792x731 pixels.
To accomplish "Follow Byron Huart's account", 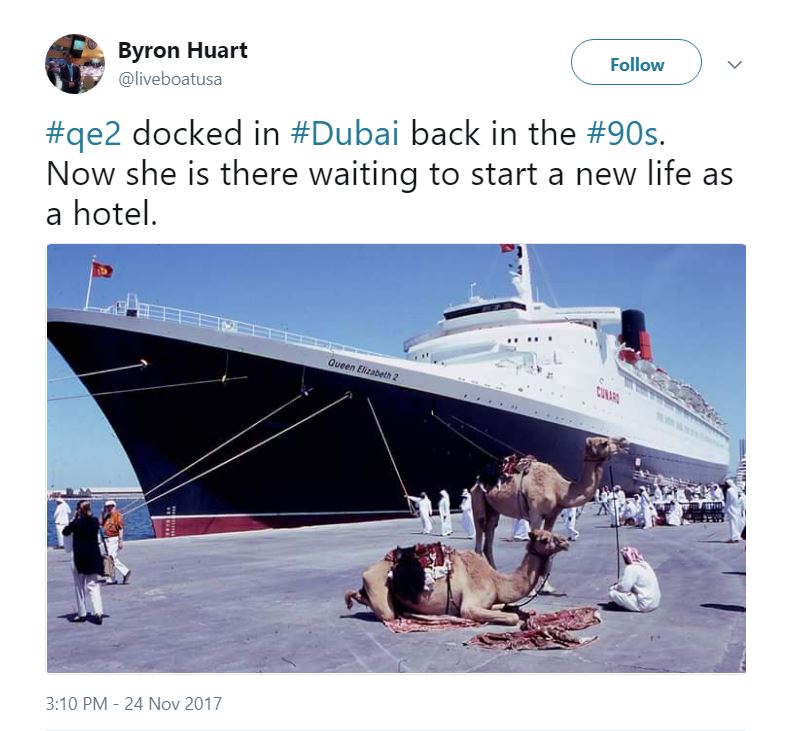I will pos(636,62).
